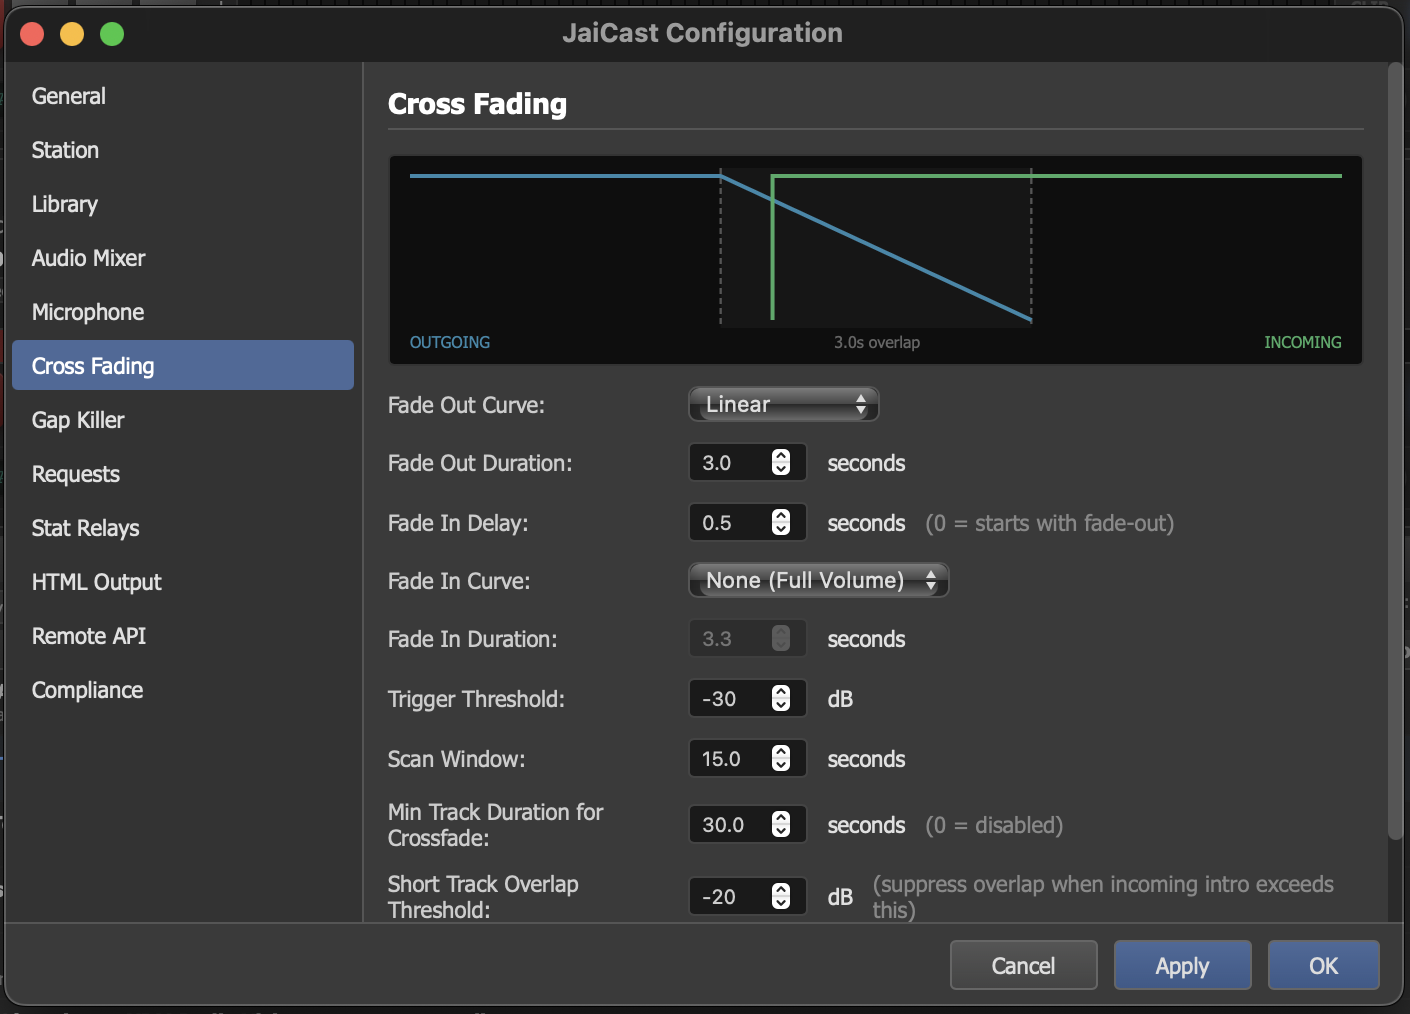Image resolution: width=1410 pixels, height=1014 pixels.
Task: Open the Fade Out Curve dropdown
Action: 784,404
